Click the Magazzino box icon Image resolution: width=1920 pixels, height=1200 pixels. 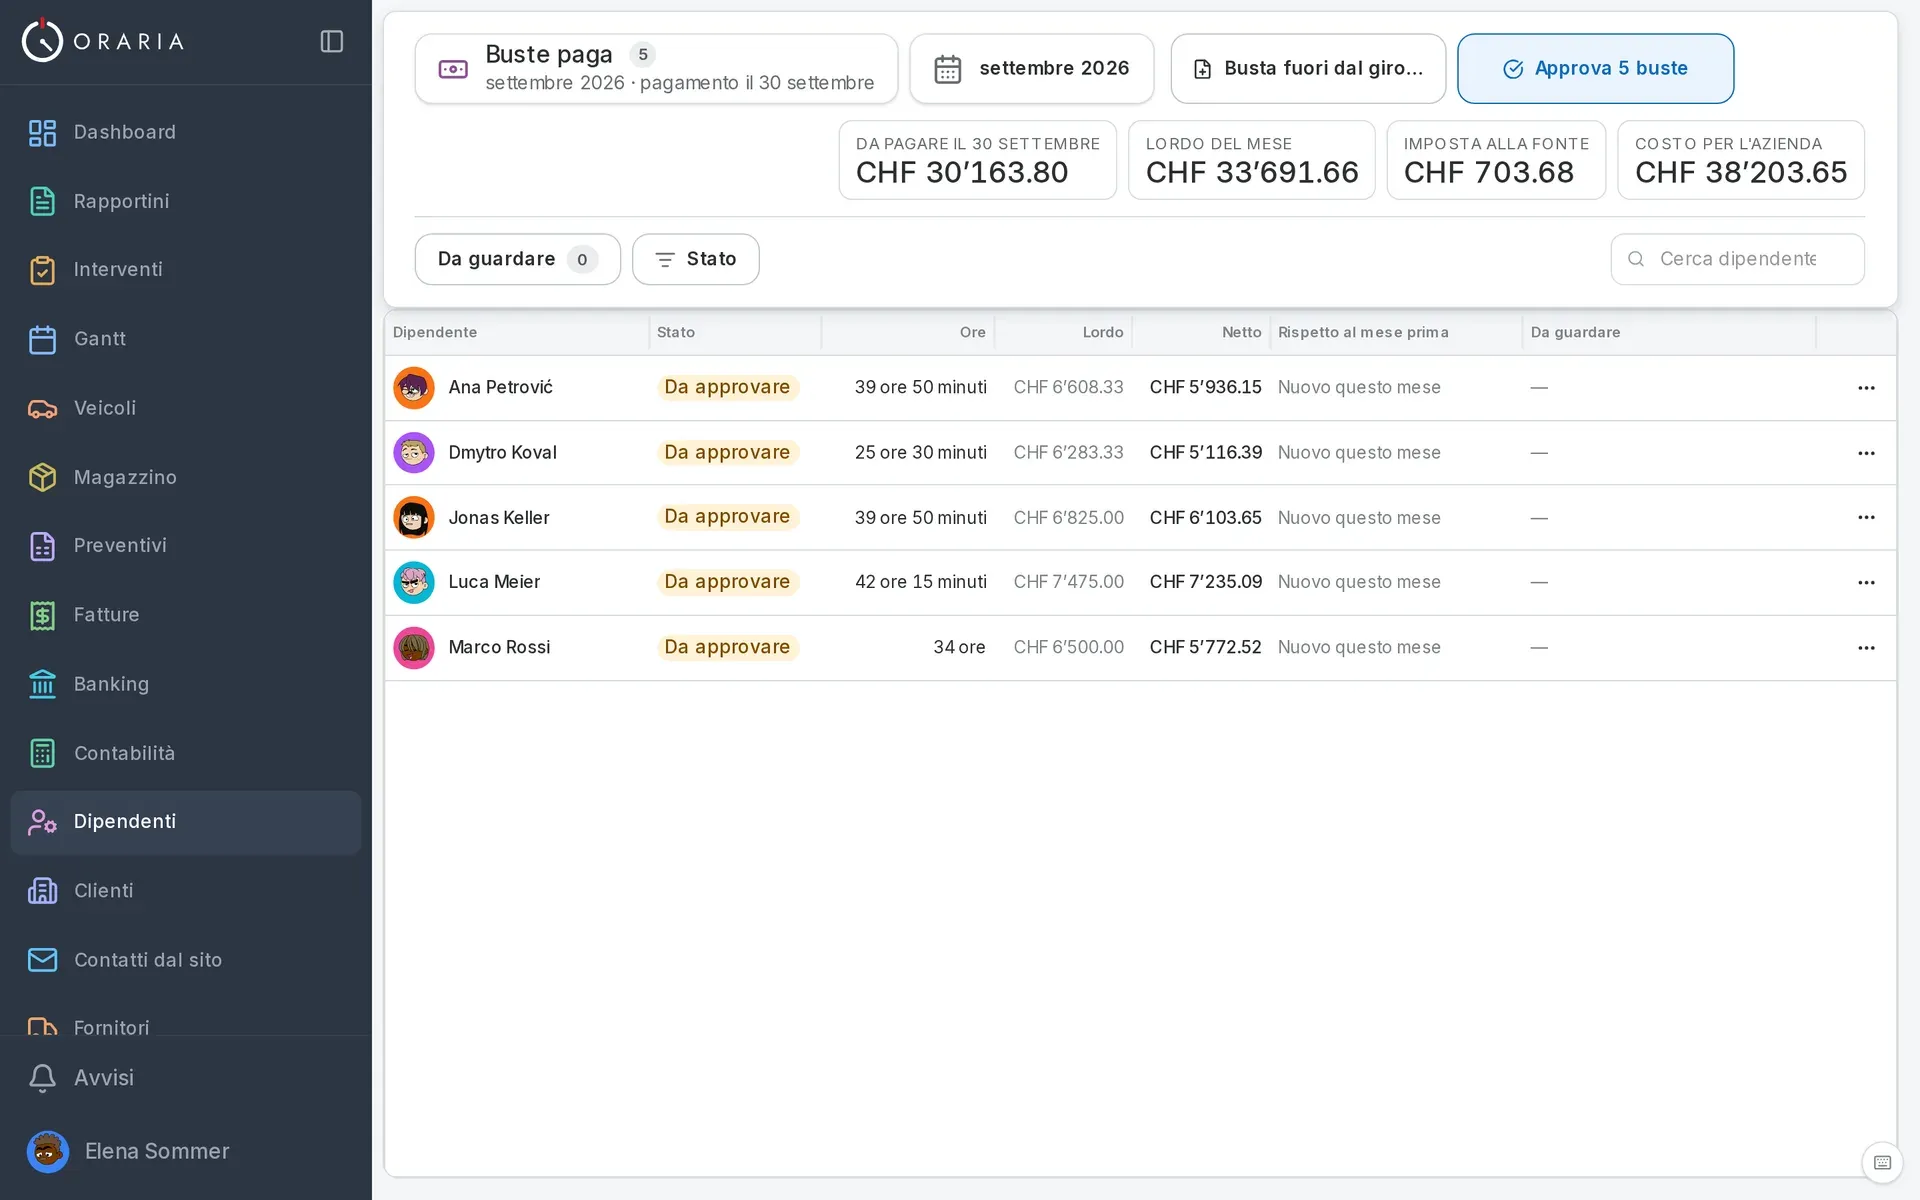(x=42, y=477)
